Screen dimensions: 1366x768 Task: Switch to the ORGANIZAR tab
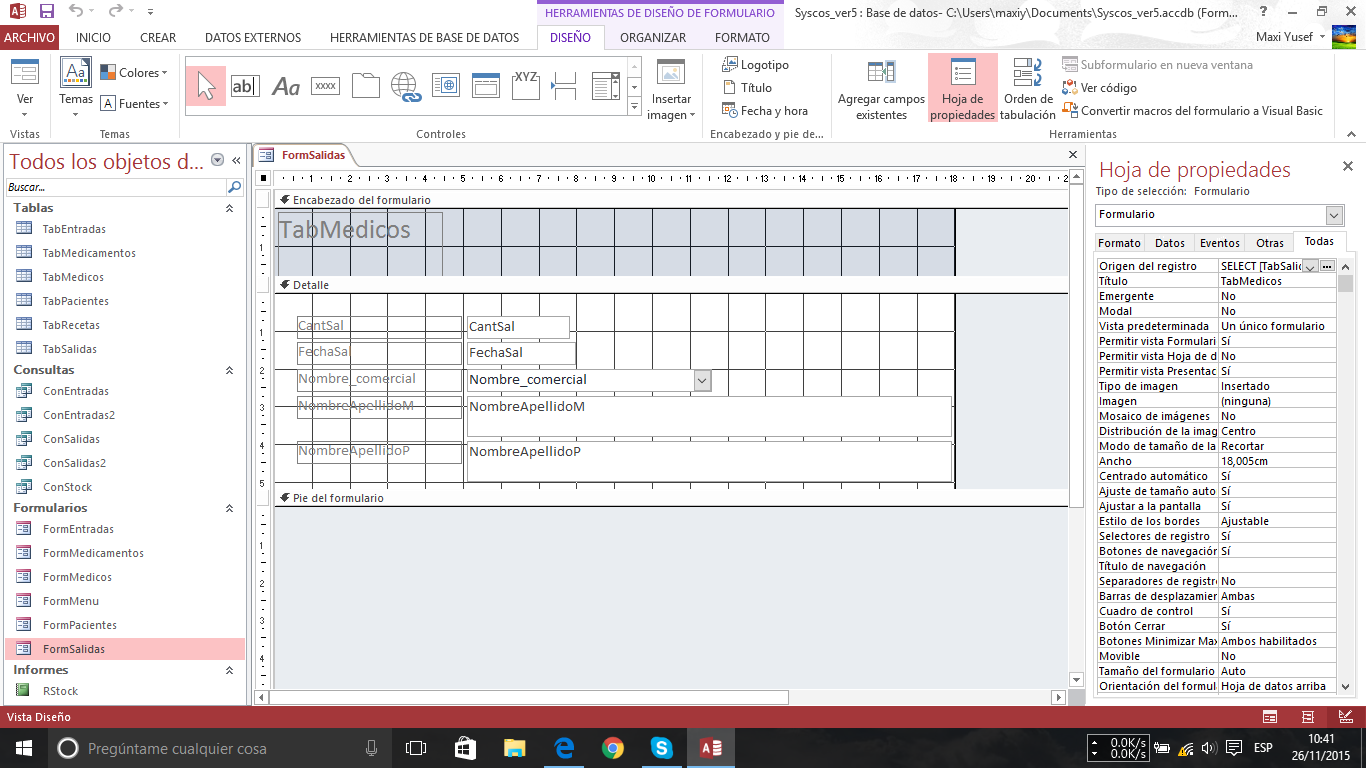coord(653,38)
